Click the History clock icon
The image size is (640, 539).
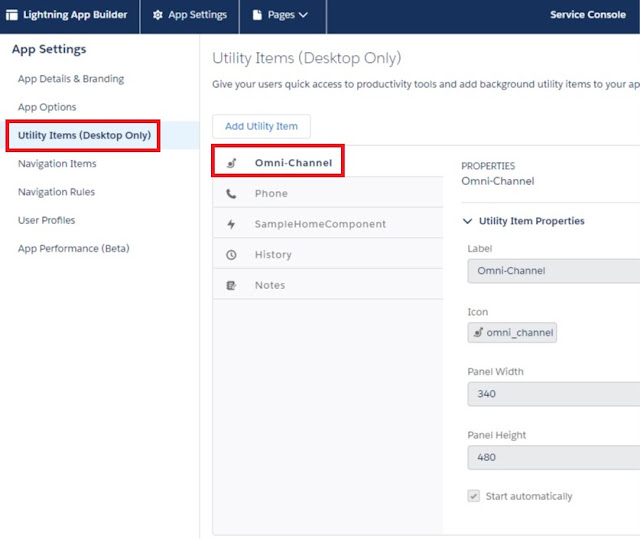pos(231,255)
